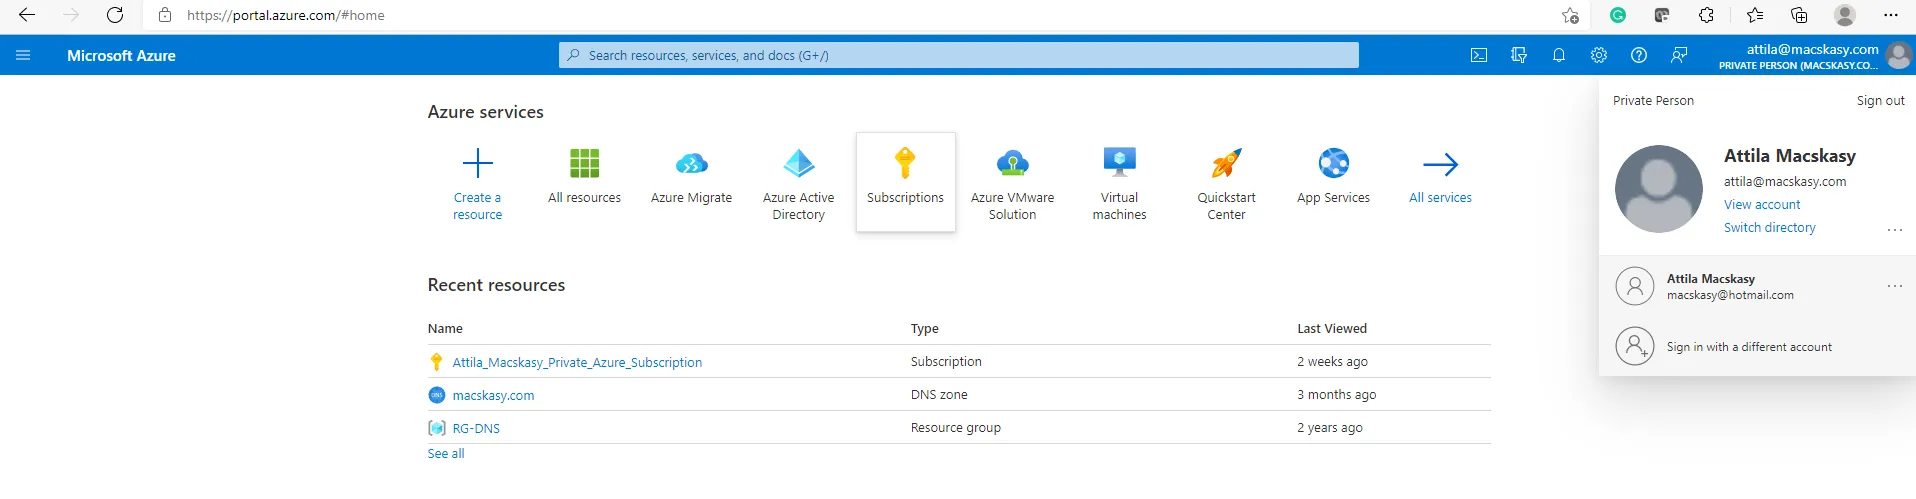Open the browser Collections icon
The height and width of the screenshot is (499, 1916).
pos(1799,15)
